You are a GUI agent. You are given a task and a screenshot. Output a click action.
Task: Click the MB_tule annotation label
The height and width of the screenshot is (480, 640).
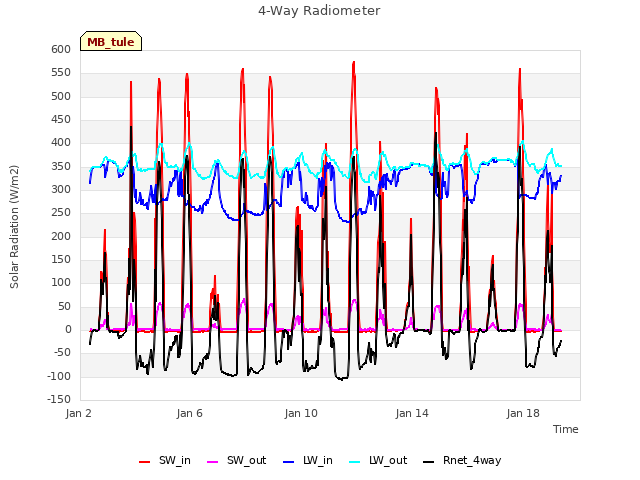pyautogui.click(x=111, y=42)
